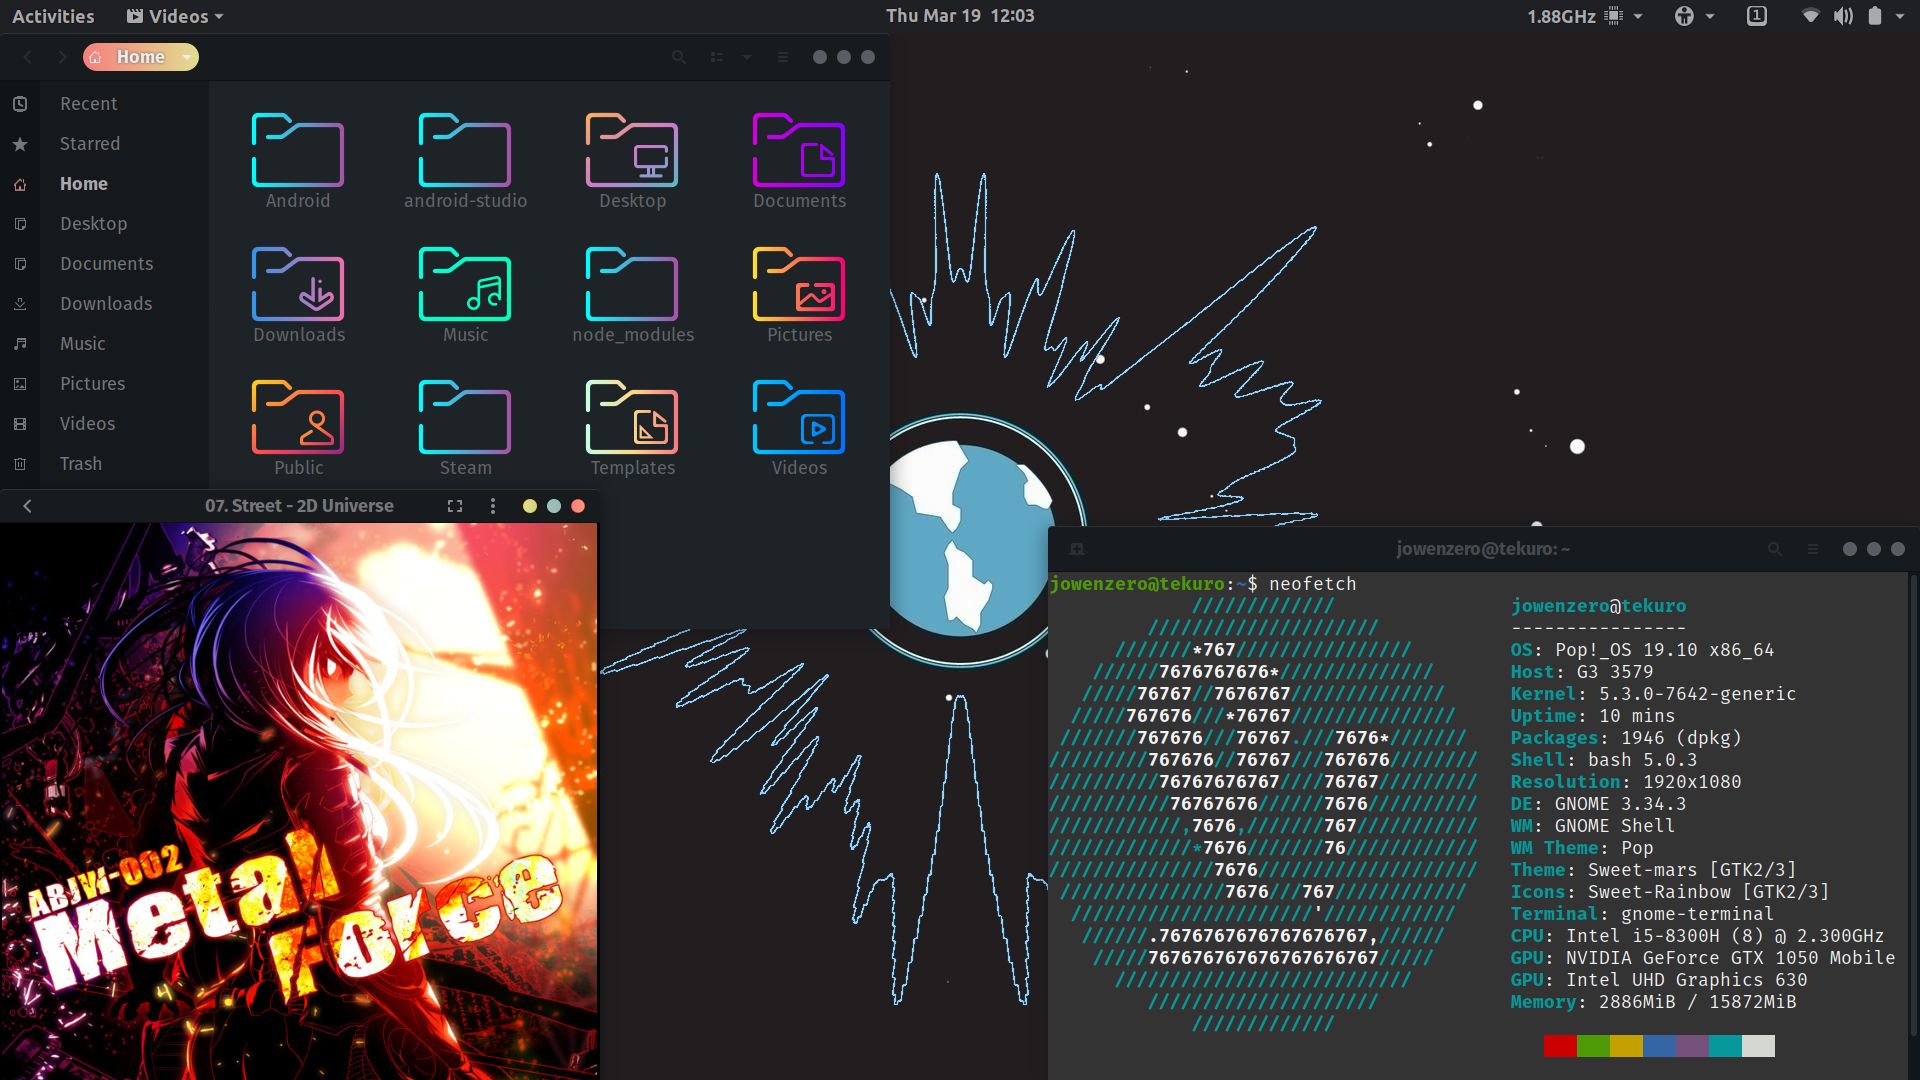Click the clock in the top bar
The image size is (1920, 1080).
[x=959, y=16]
